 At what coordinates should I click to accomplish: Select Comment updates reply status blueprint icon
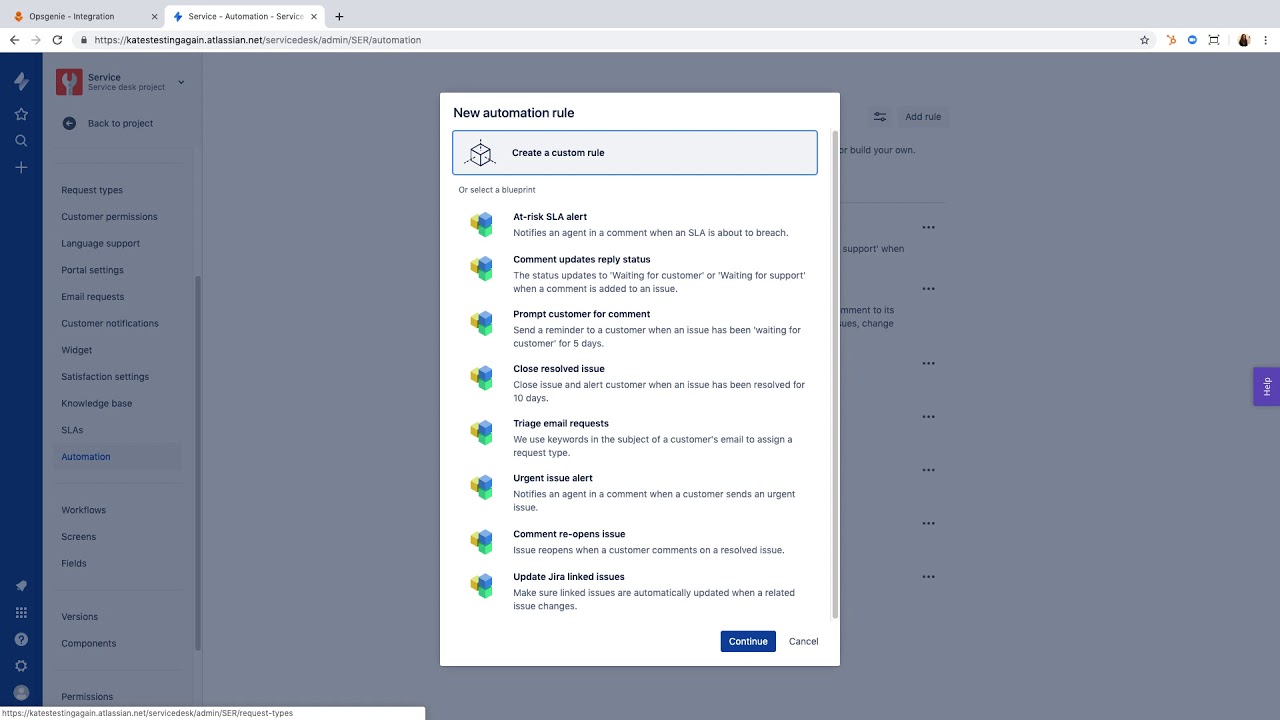coord(482,268)
